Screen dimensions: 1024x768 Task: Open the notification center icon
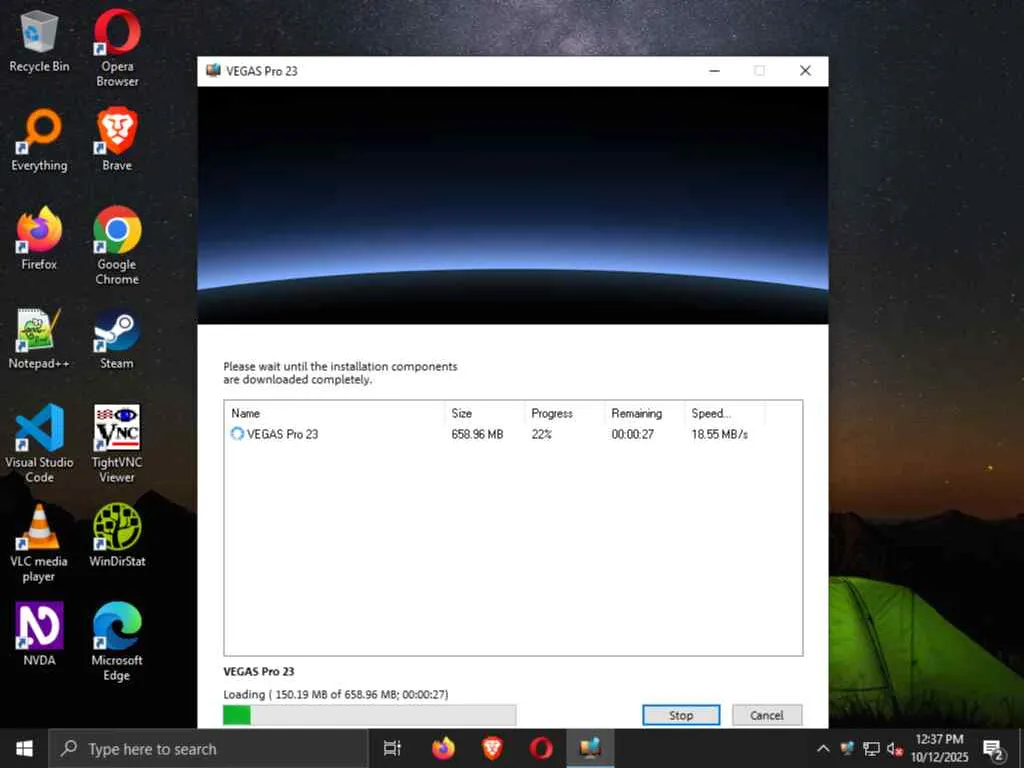(993, 749)
